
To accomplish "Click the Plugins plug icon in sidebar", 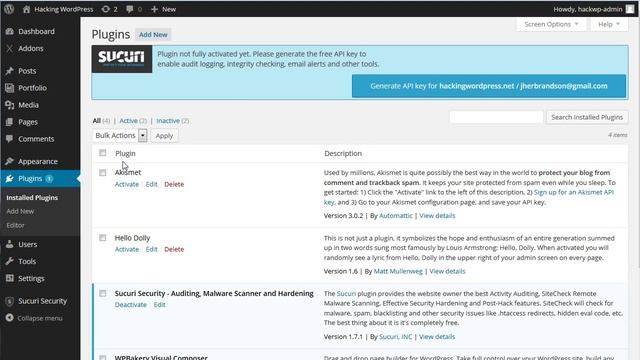I will click(x=9, y=178).
